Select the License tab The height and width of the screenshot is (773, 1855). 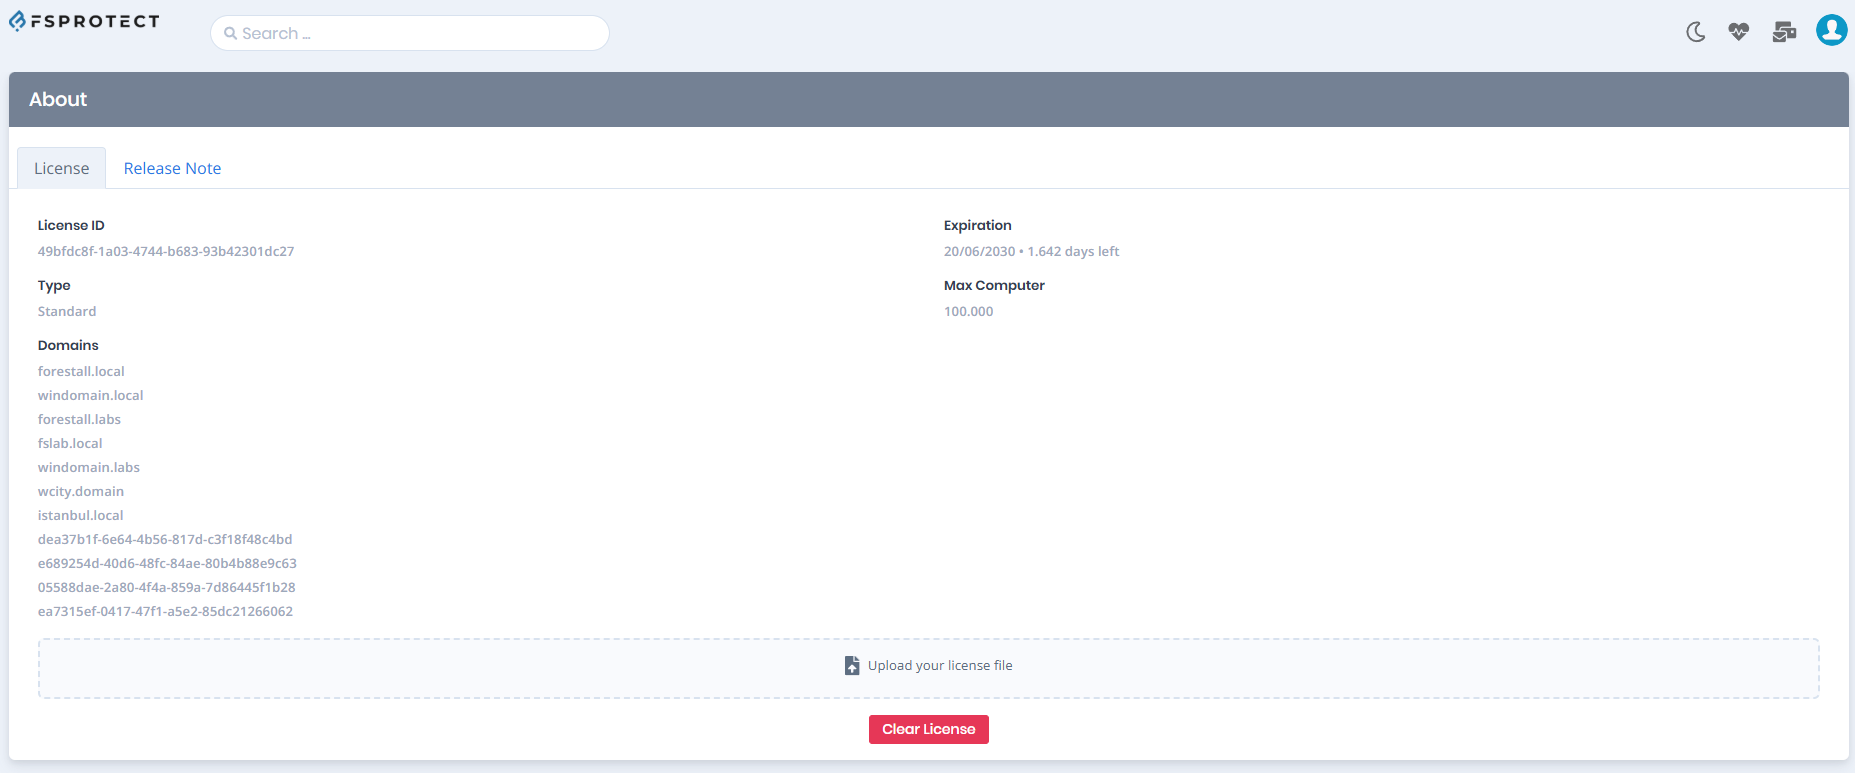(x=61, y=168)
